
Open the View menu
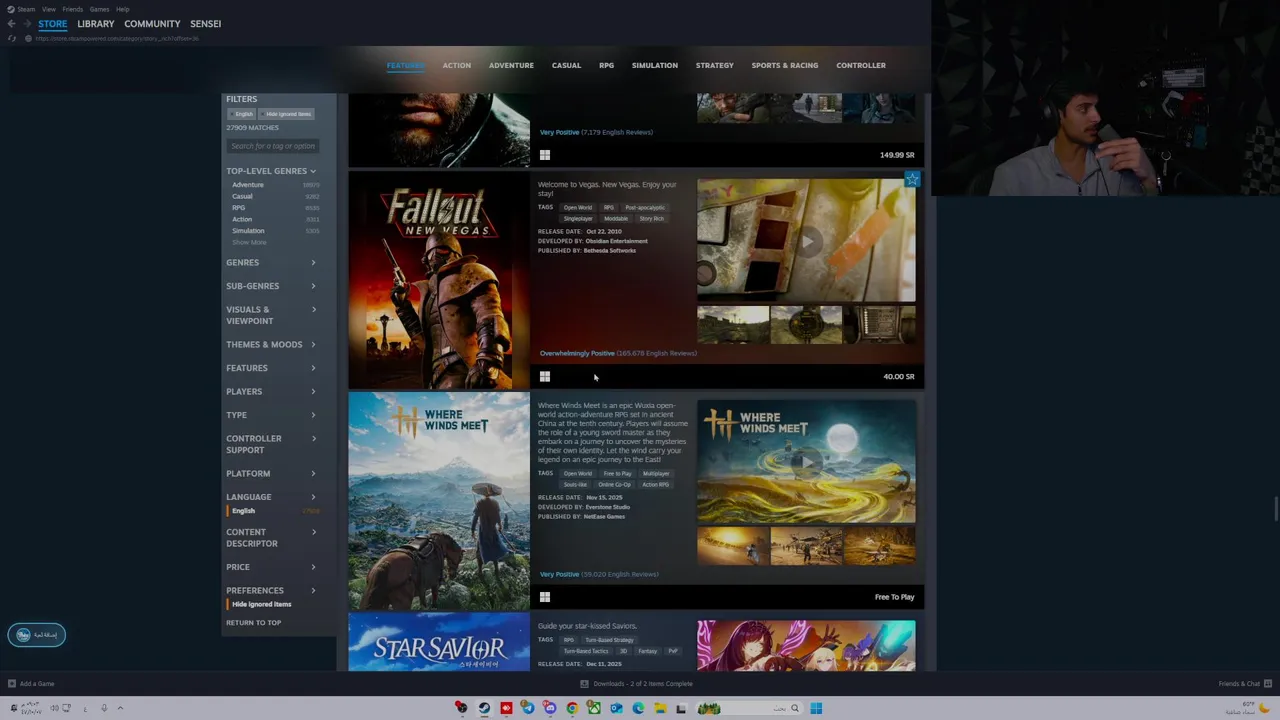(48, 9)
